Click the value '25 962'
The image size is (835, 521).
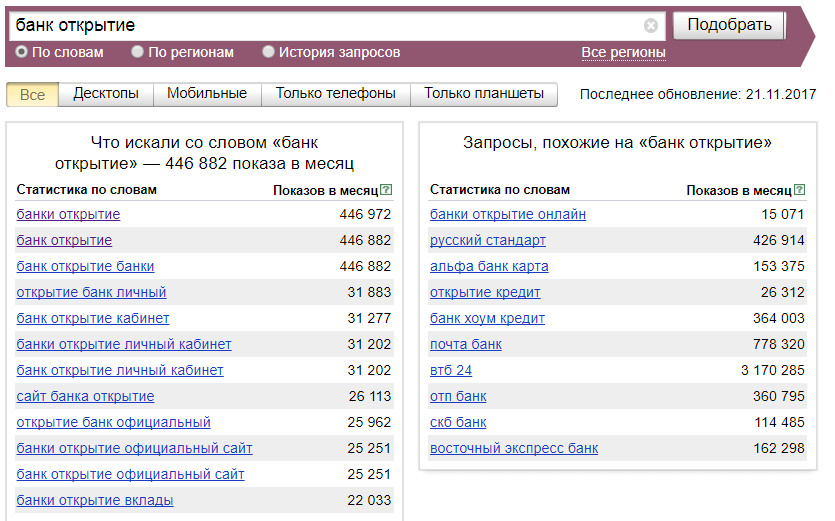pos(369,422)
